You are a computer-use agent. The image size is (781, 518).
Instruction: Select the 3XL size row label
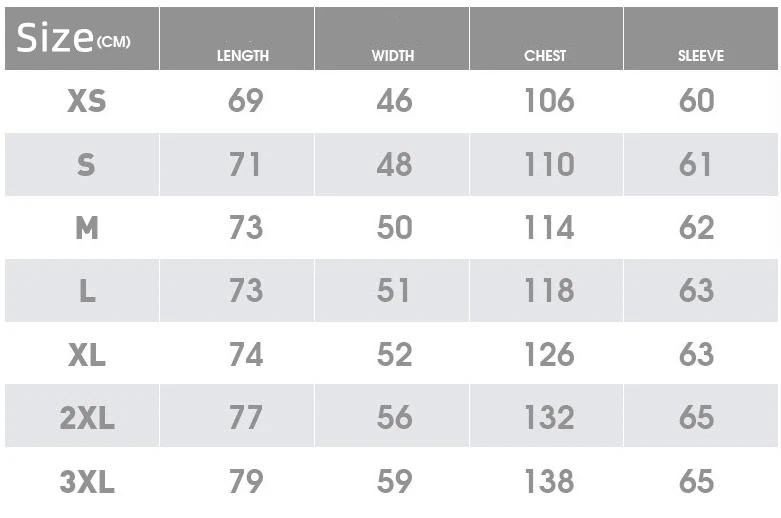(x=87, y=482)
